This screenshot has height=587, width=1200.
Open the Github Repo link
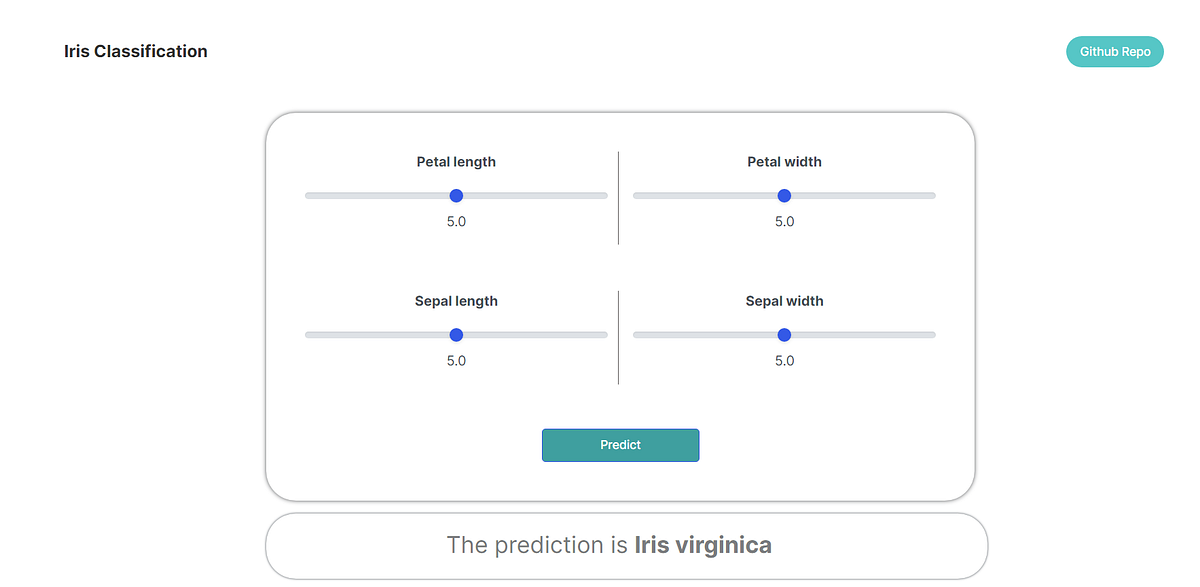point(1114,51)
